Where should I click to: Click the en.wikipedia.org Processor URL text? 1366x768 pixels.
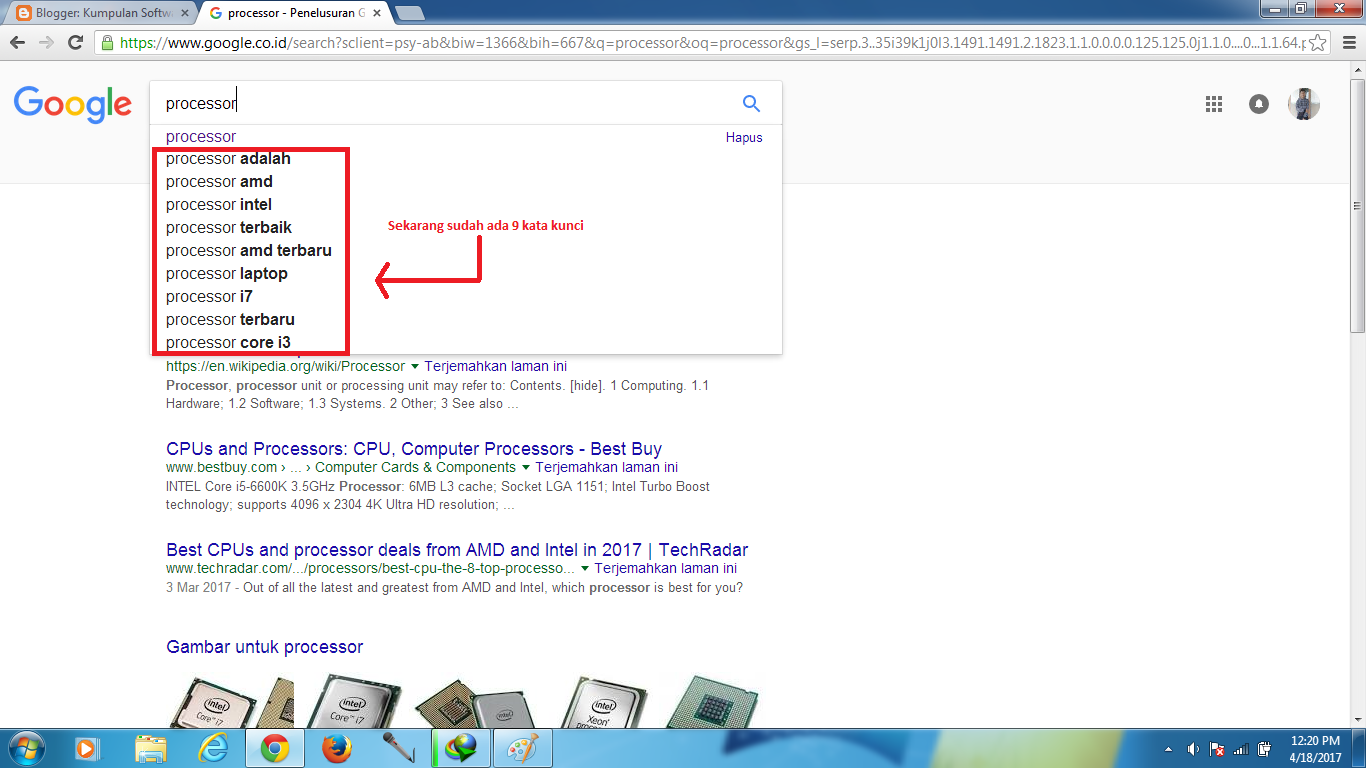click(286, 367)
